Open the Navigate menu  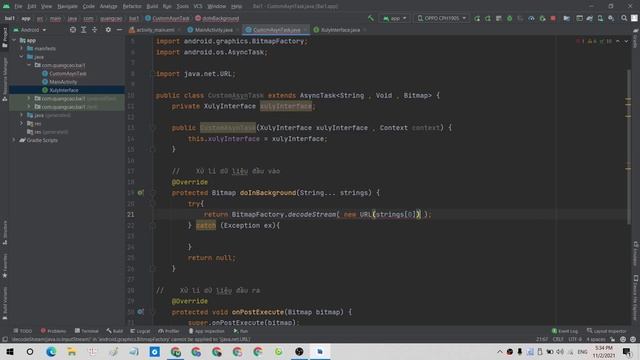pyautogui.click(x=67, y=7)
